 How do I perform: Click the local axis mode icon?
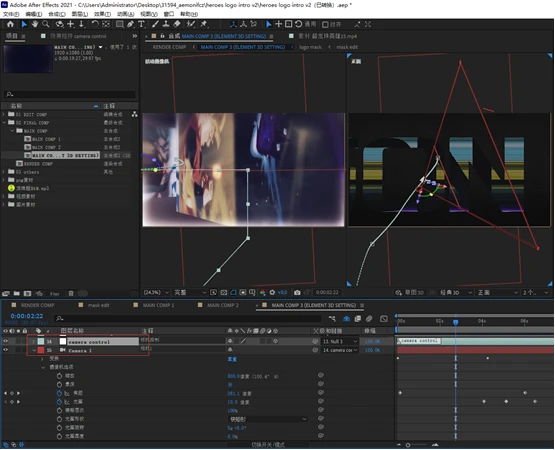click(x=233, y=24)
